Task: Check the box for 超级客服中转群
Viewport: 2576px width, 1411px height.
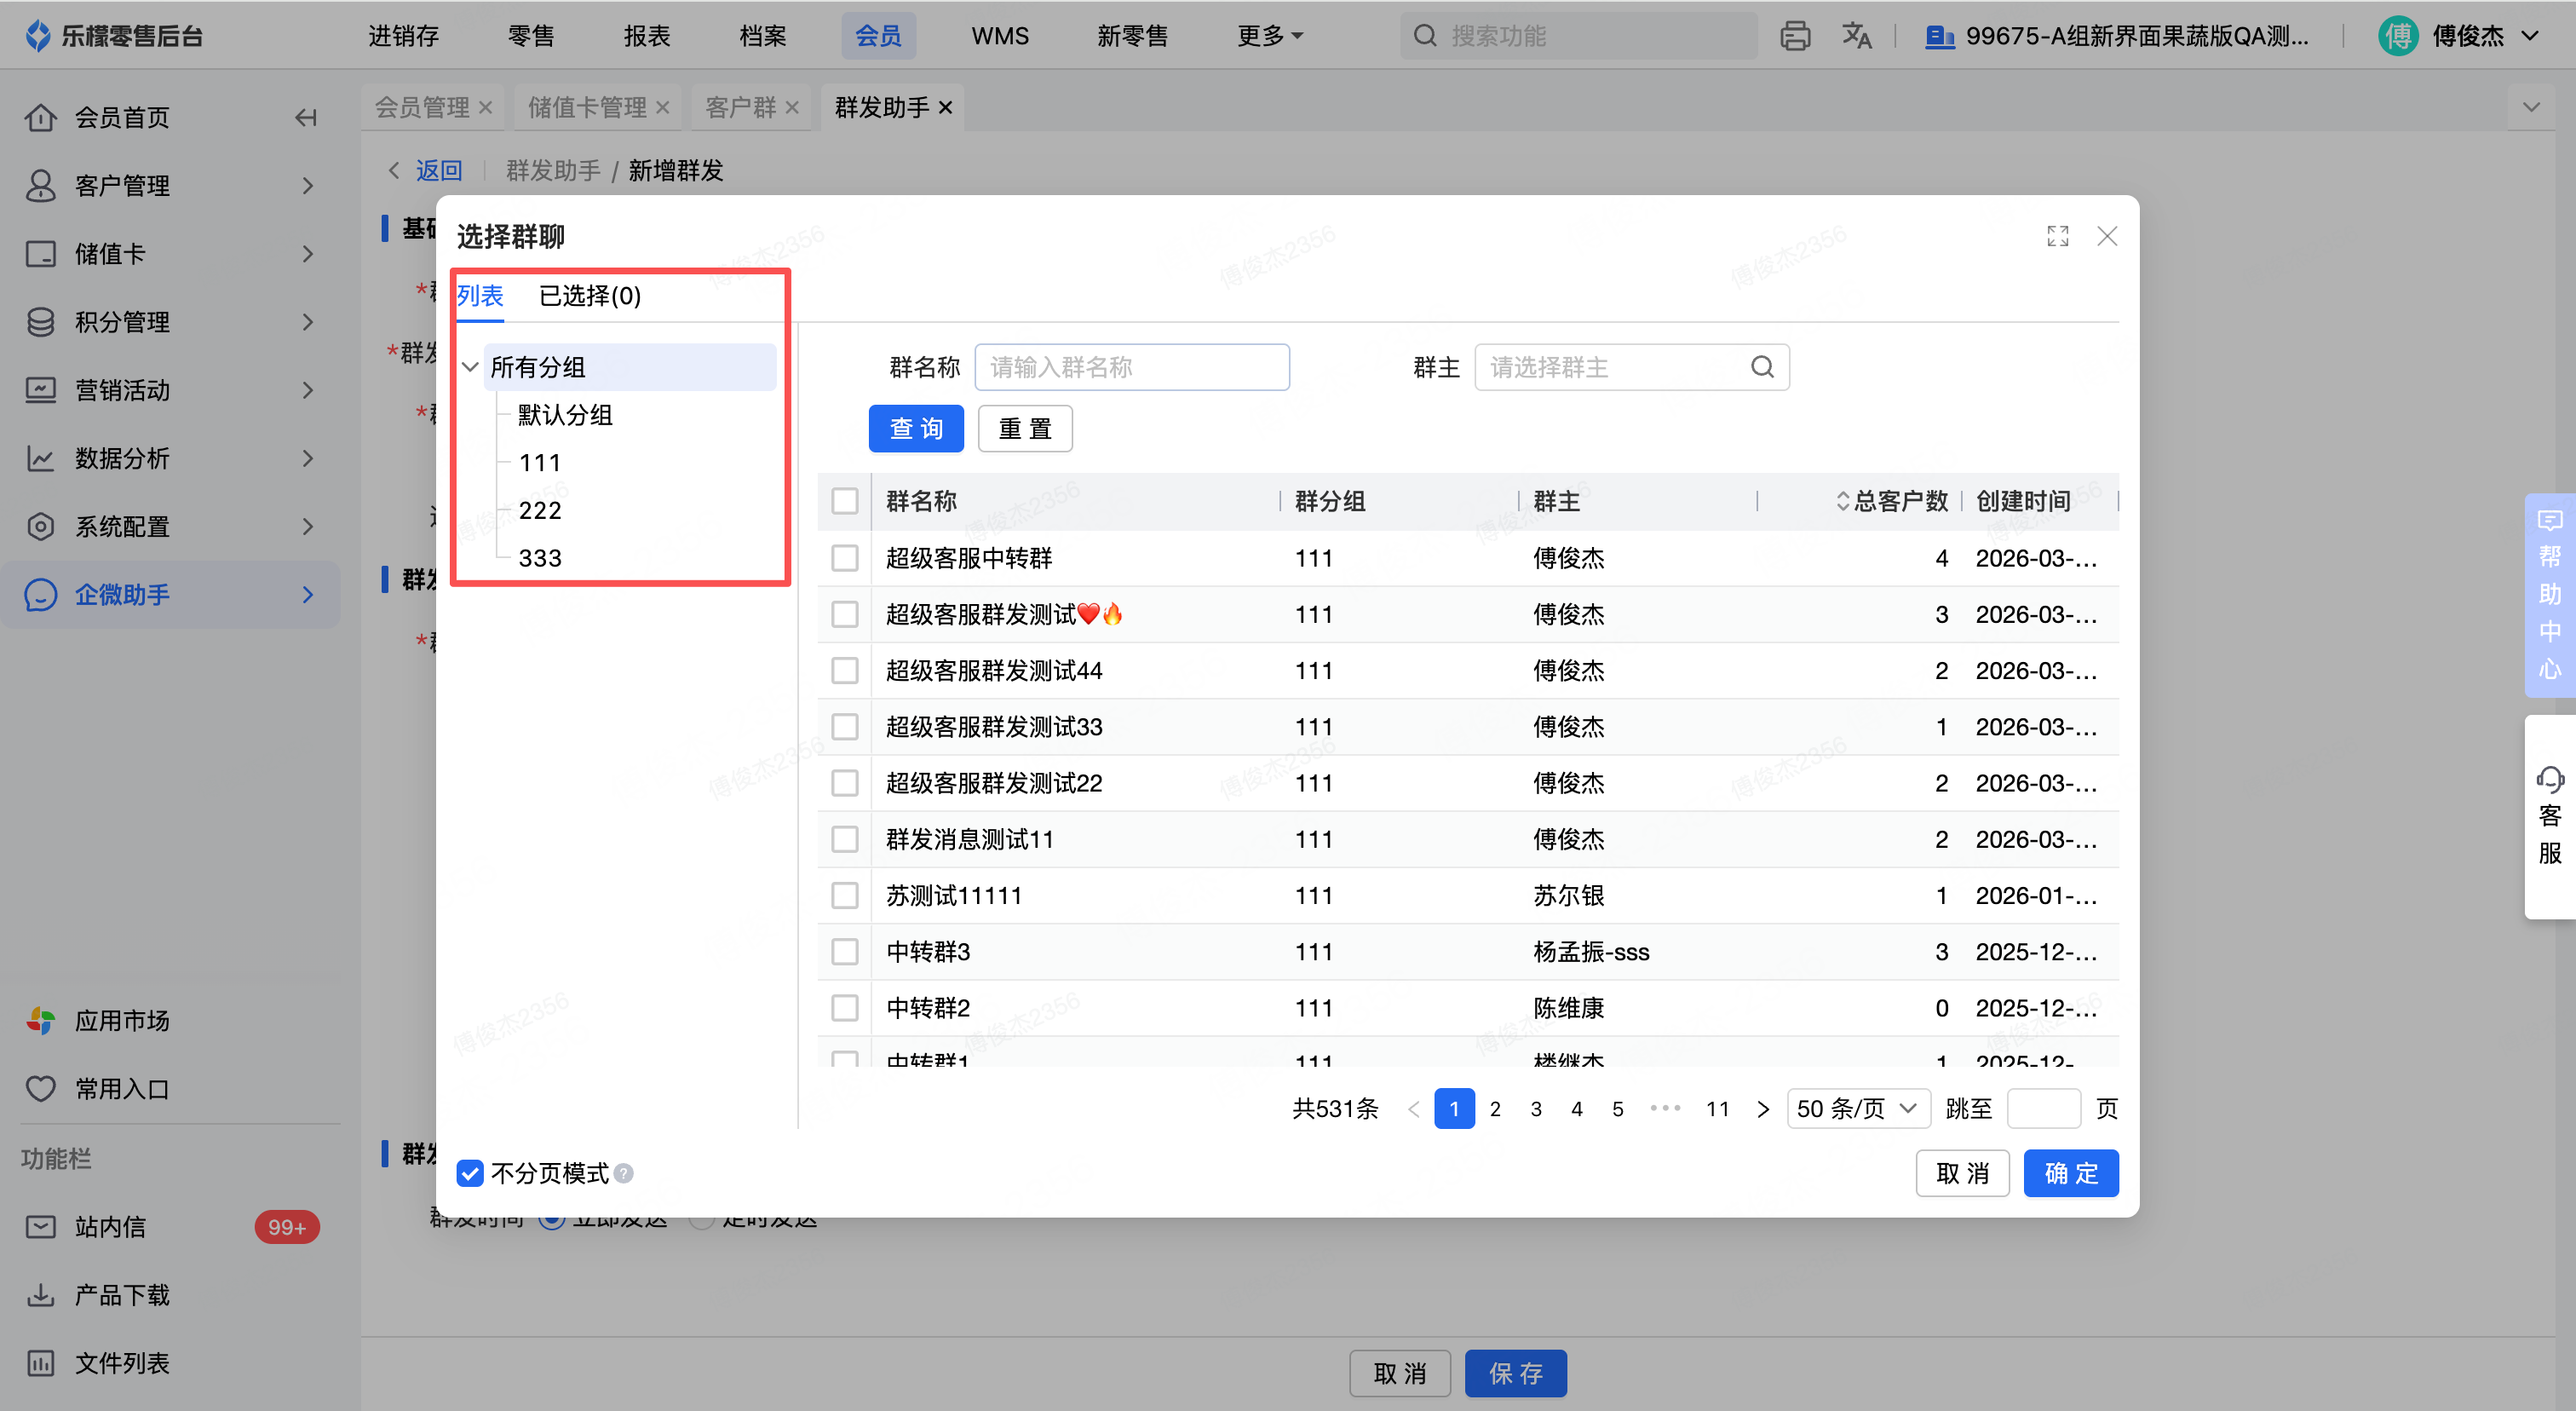Action: coord(845,558)
